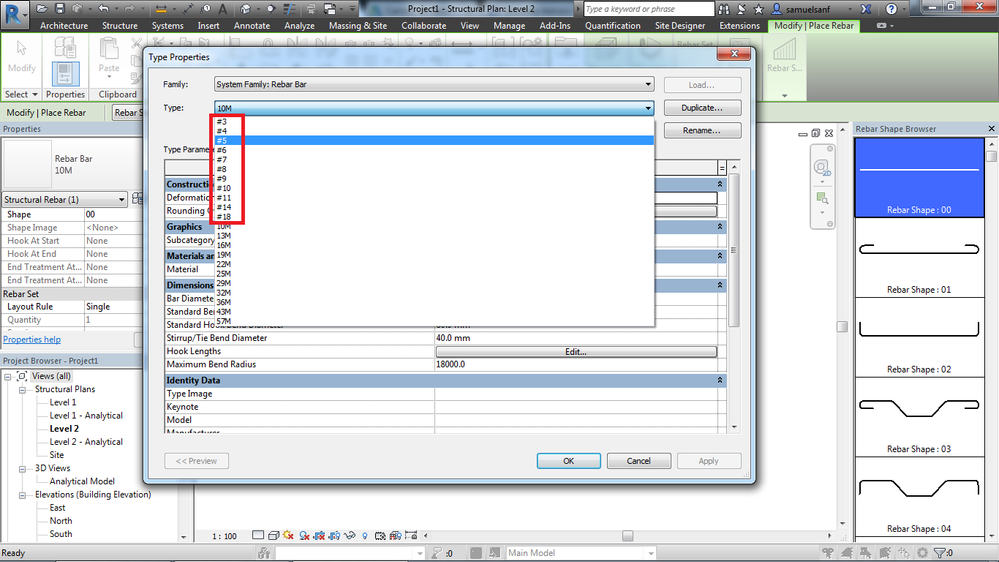Click the Properties palette icon in ribbon

(65, 74)
